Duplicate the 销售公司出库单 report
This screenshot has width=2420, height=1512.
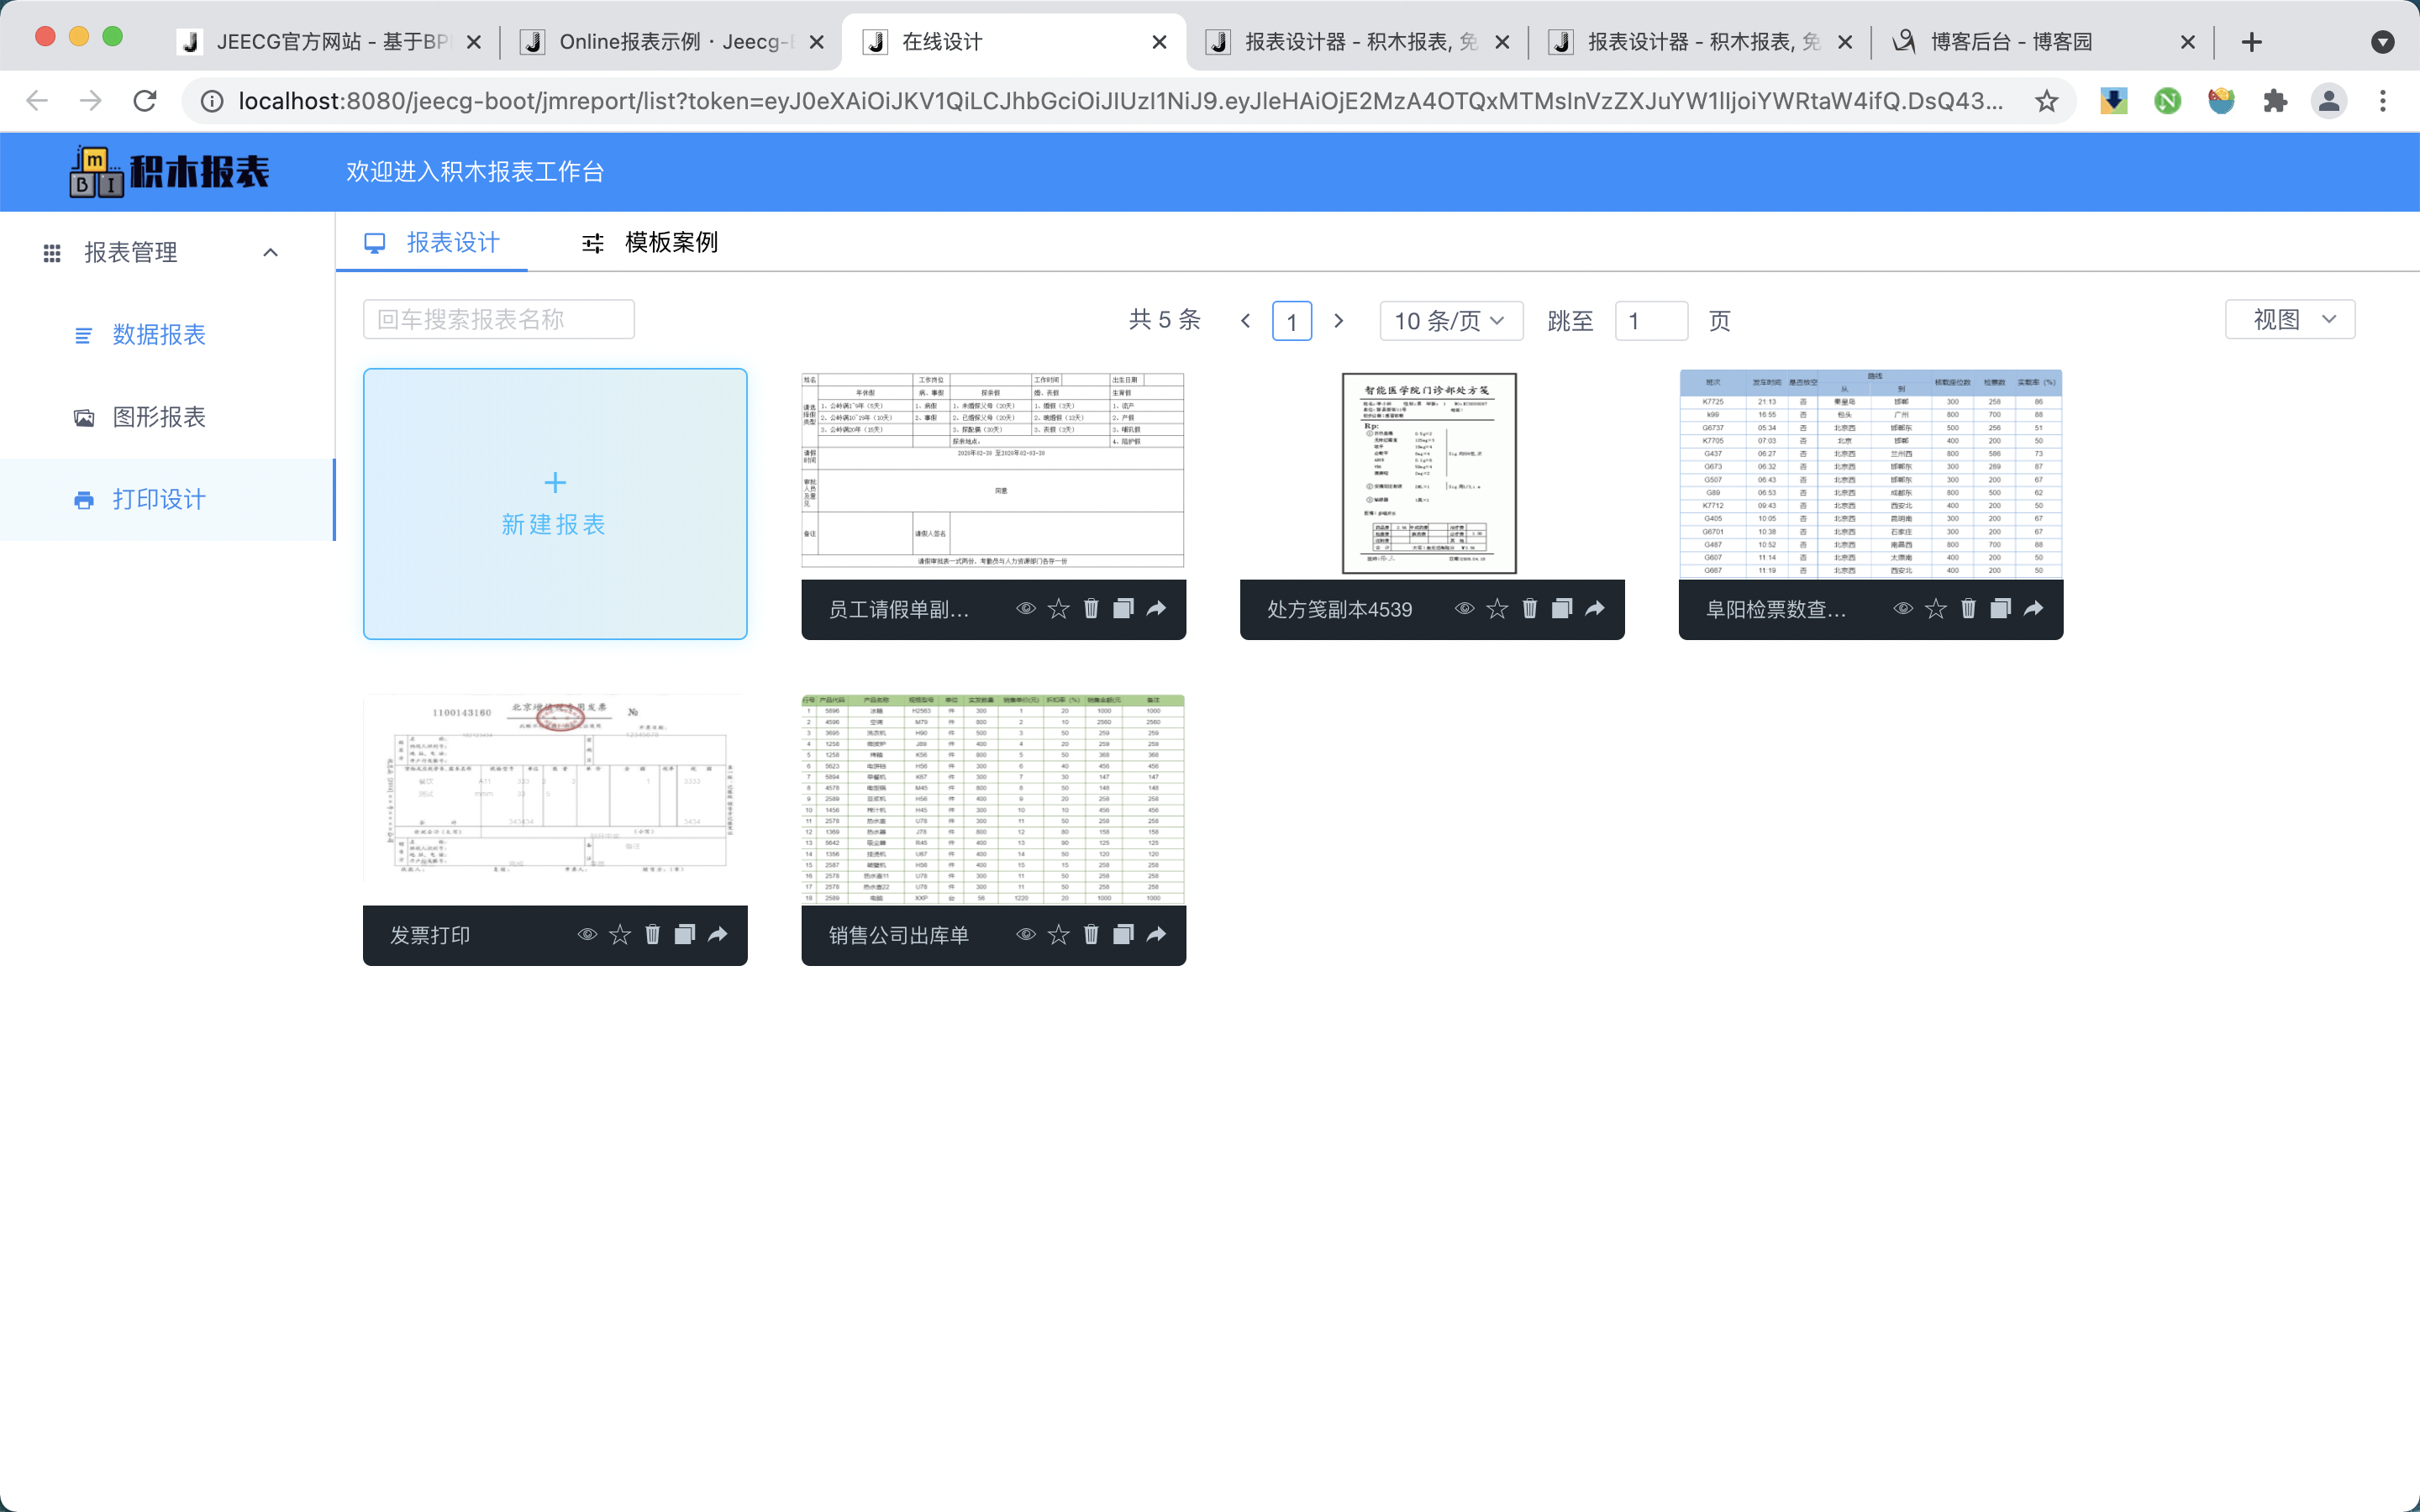click(x=1123, y=934)
